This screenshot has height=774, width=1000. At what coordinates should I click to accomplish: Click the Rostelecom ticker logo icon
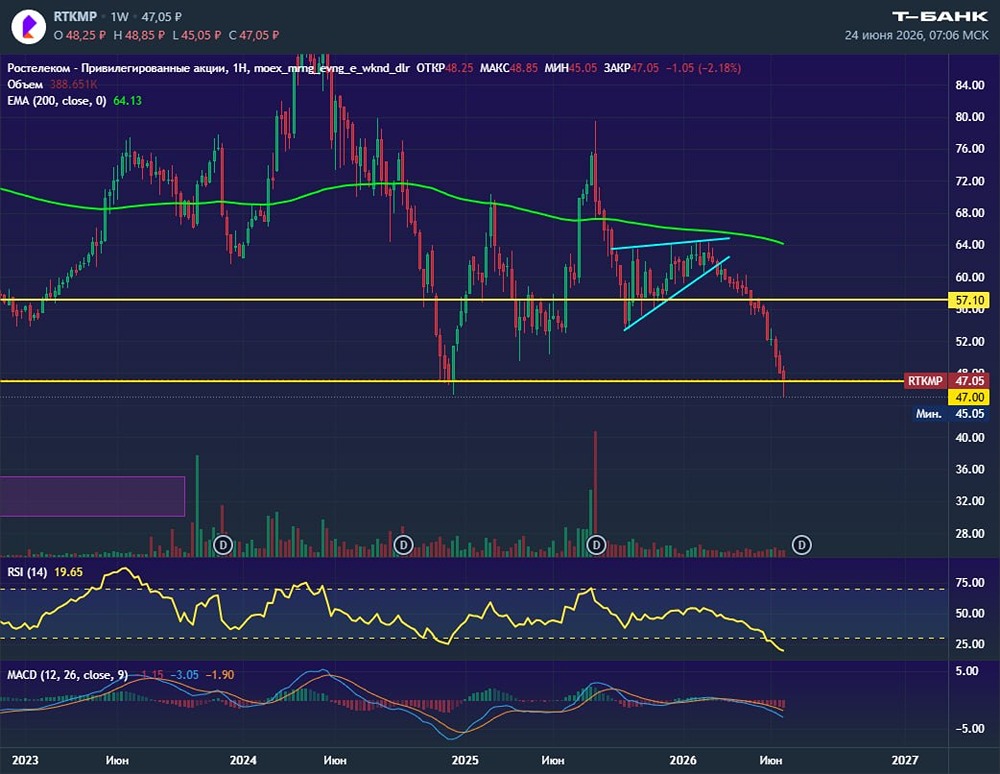coord(28,27)
